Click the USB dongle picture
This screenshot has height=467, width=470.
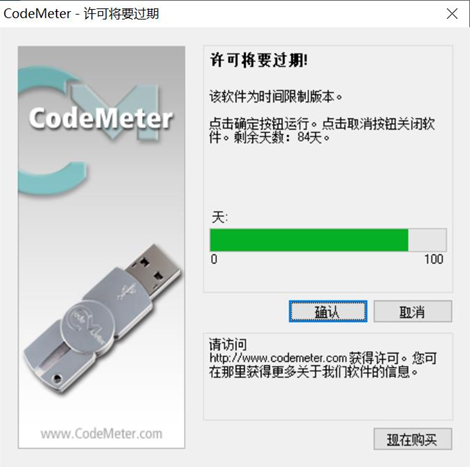102,319
